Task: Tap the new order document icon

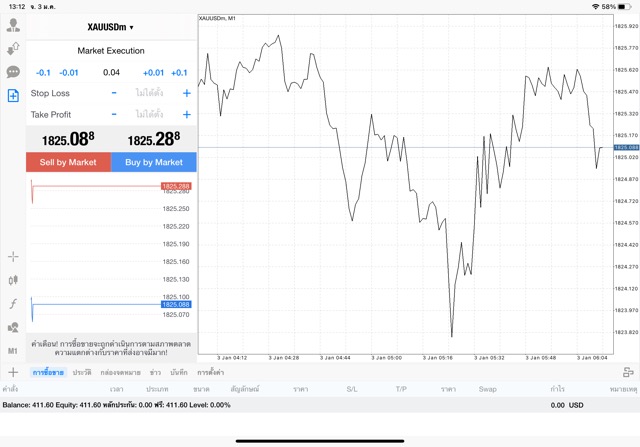Action: pyautogui.click(x=13, y=96)
